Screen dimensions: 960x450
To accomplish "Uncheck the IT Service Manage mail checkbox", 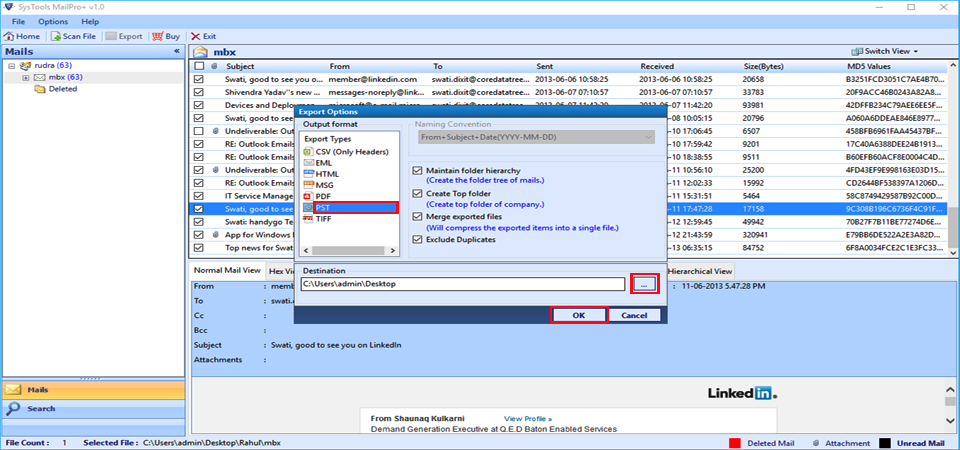I will tap(199, 196).
